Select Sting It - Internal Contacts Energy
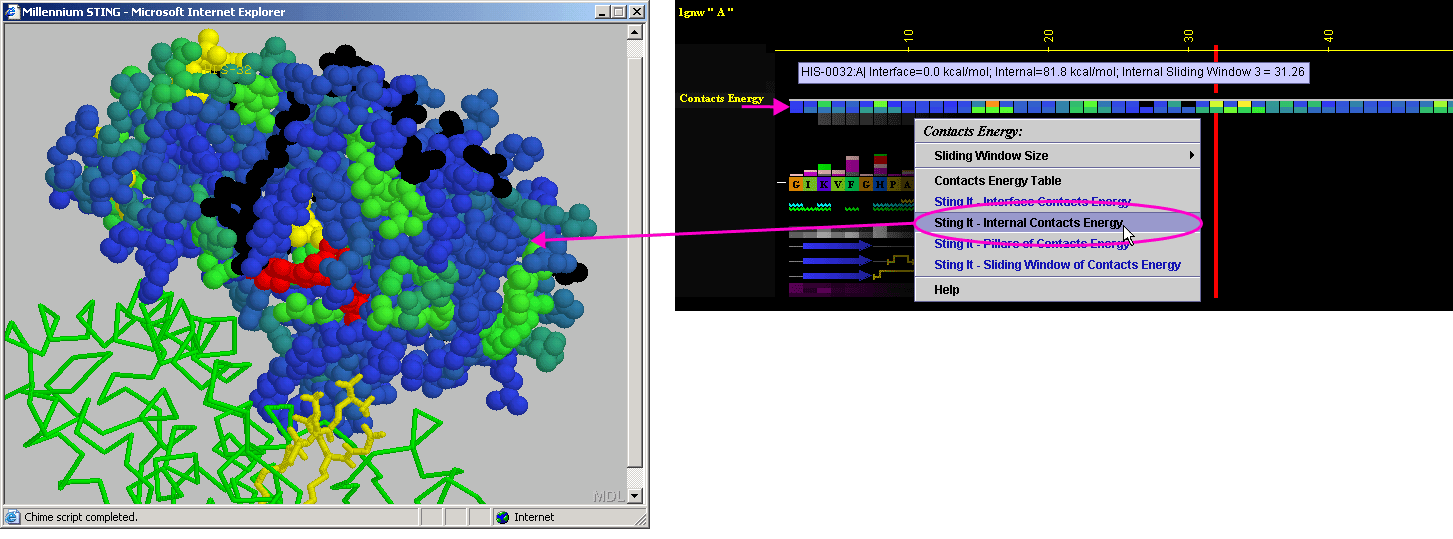Screen dimensions: 1453x539 point(1058,223)
